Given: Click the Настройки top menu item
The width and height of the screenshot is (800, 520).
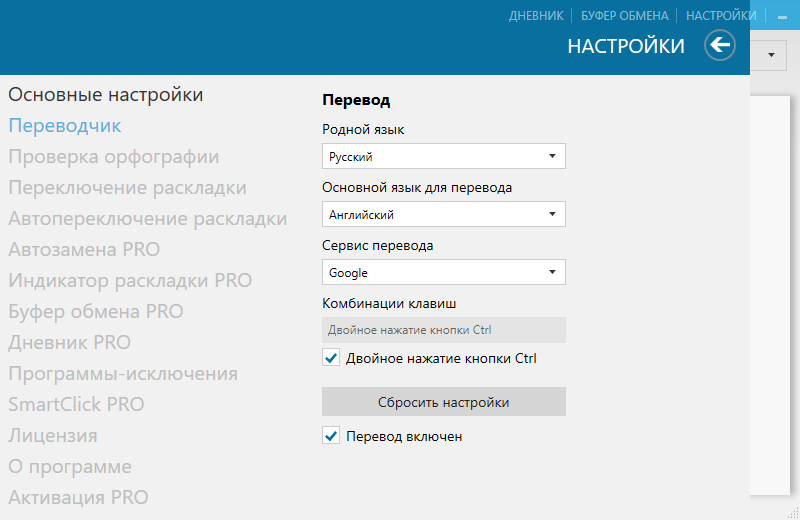Looking at the screenshot, I should (721, 16).
